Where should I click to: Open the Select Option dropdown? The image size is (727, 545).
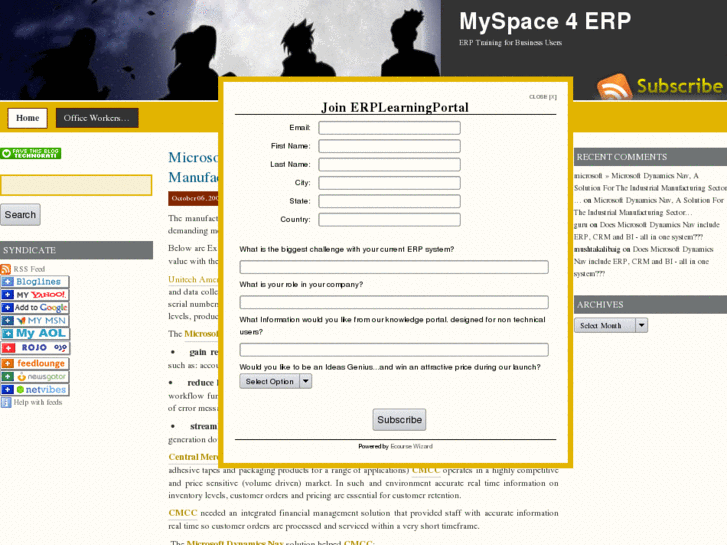[x=275, y=381]
